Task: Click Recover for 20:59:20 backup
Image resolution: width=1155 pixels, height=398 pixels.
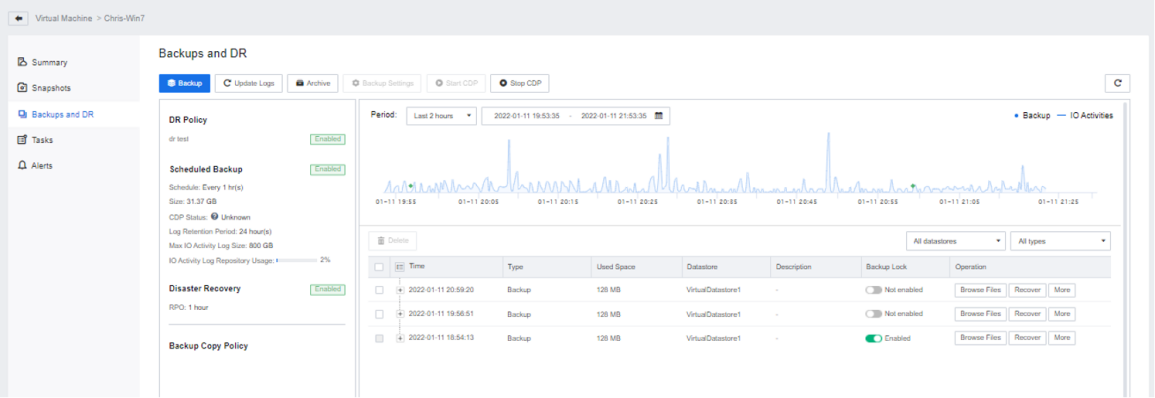Action: (1027, 290)
